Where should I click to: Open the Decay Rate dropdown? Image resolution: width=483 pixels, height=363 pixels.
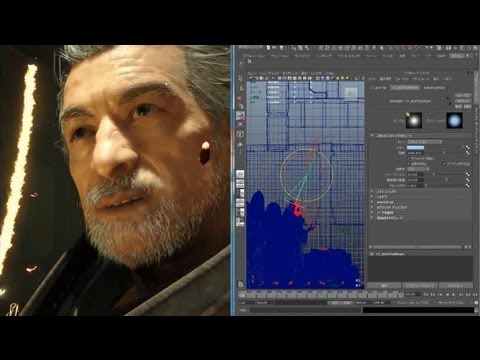(418, 169)
